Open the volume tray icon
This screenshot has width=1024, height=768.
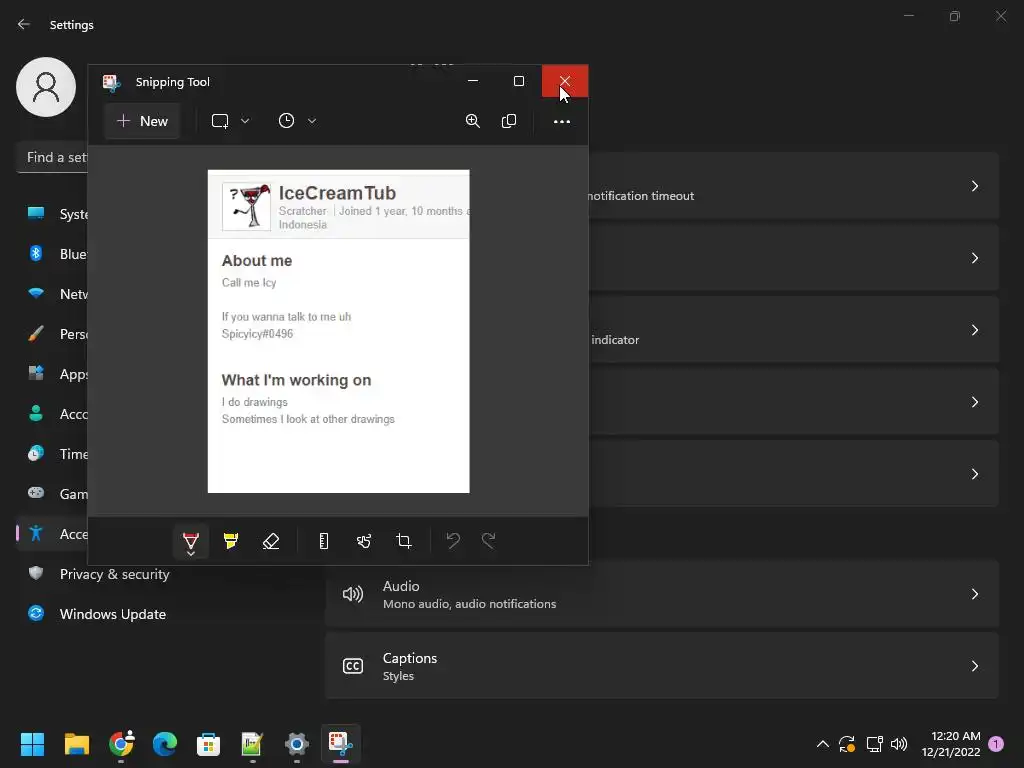coord(899,744)
